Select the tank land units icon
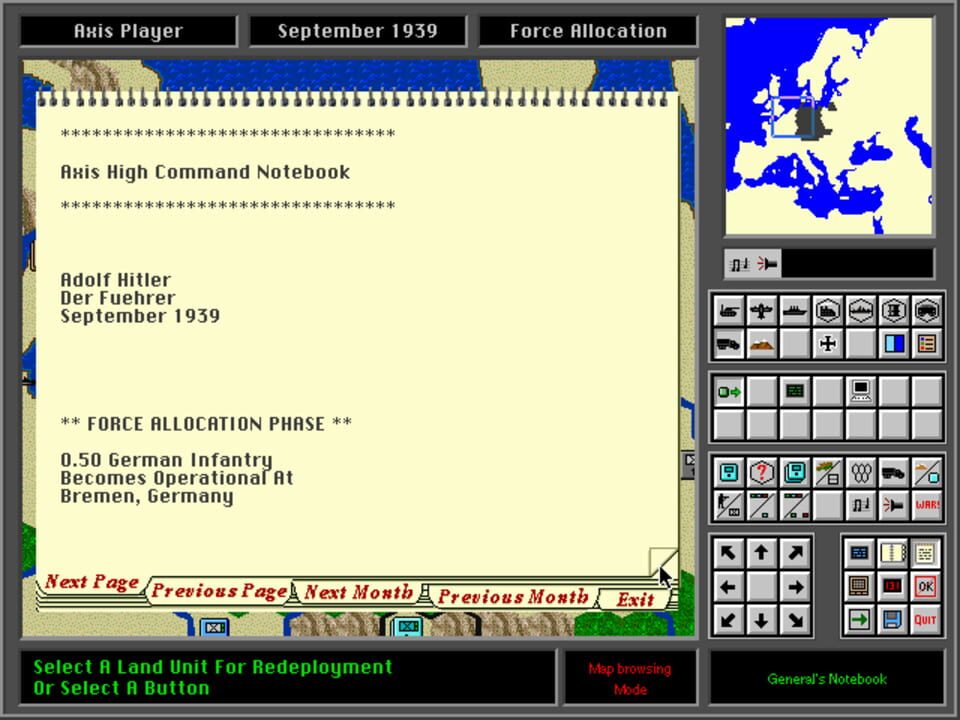The height and width of the screenshot is (720, 960). 729,311
